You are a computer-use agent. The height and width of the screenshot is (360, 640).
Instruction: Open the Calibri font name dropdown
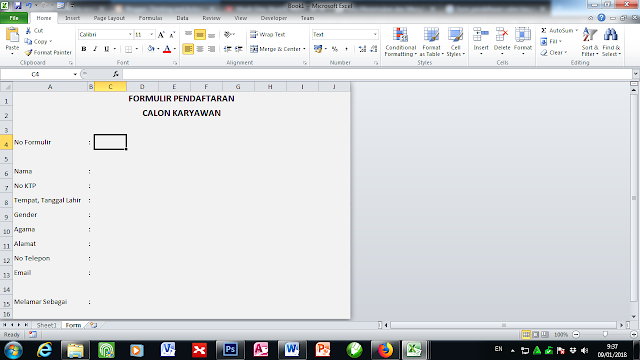pyautogui.click(x=130, y=35)
